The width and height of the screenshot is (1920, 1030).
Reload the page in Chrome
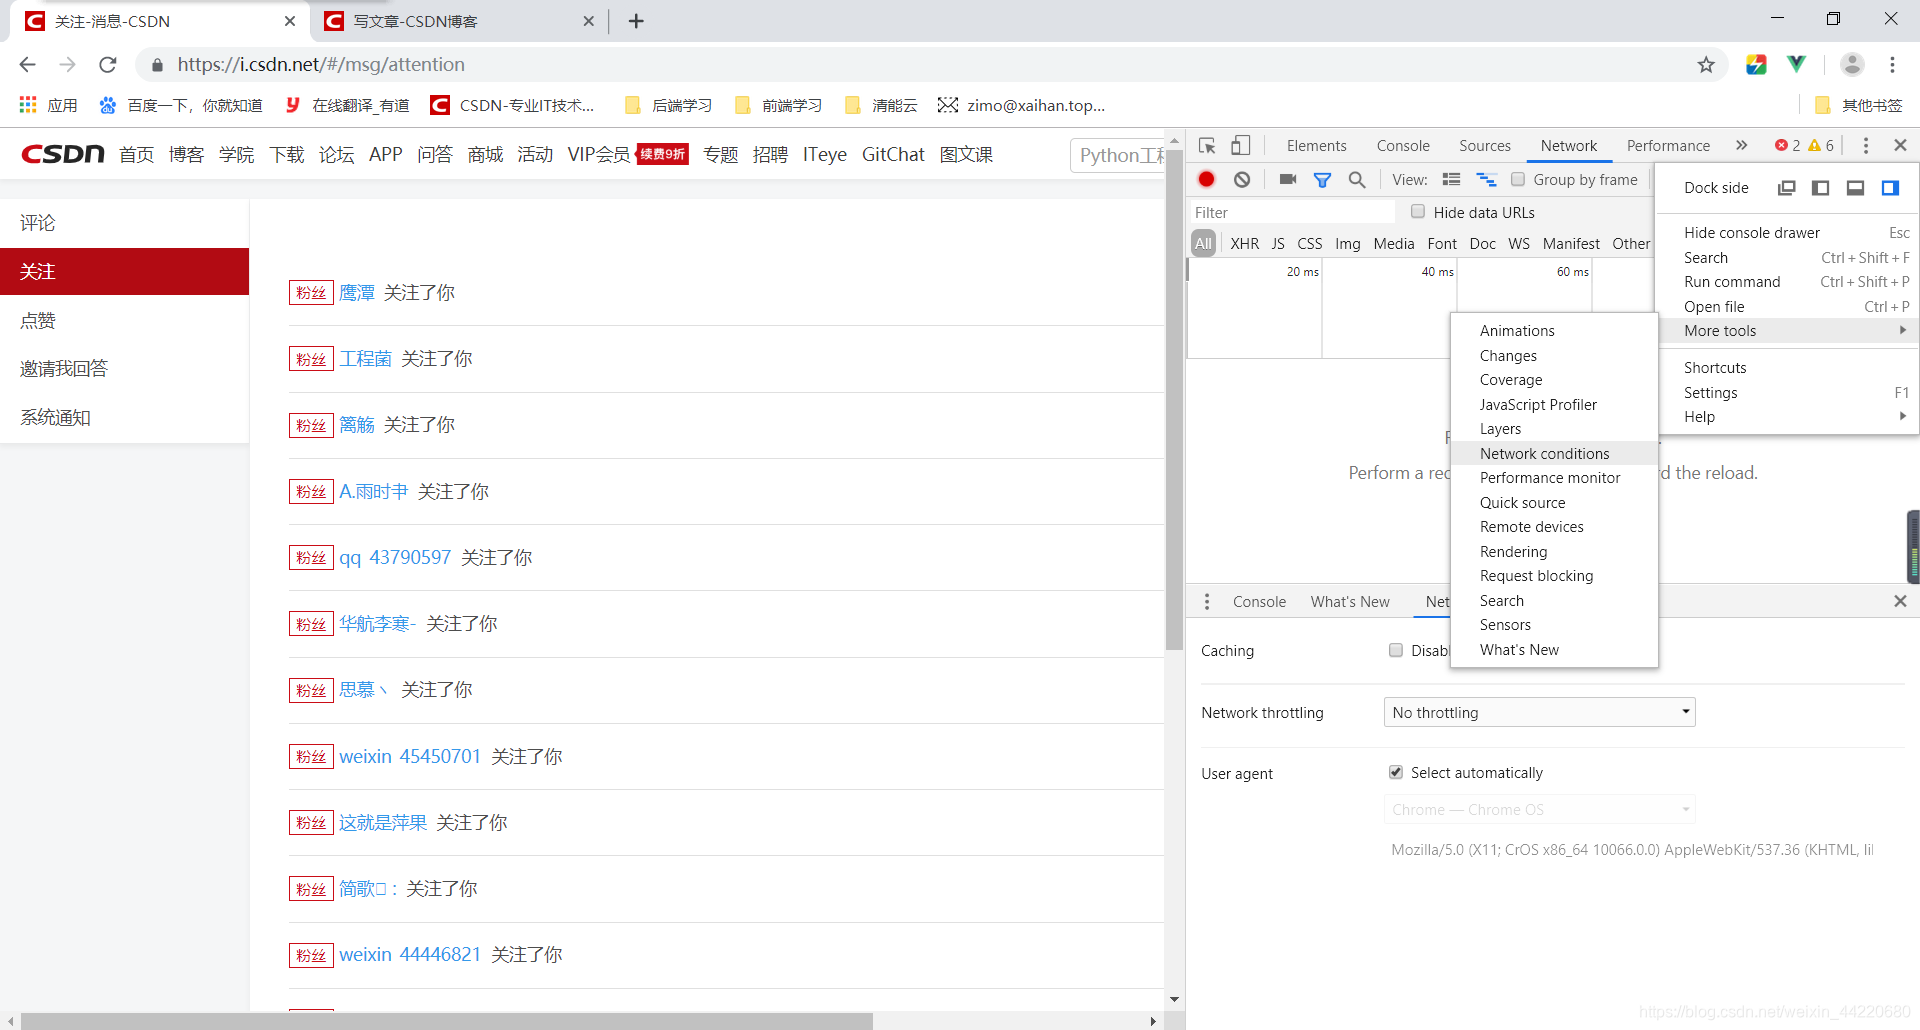coord(108,65)
